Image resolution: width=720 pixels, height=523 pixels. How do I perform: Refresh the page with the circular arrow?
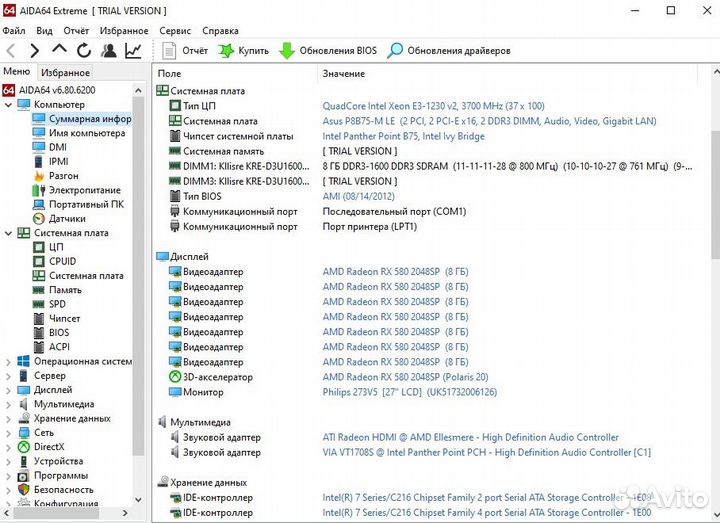coord(84,51)
